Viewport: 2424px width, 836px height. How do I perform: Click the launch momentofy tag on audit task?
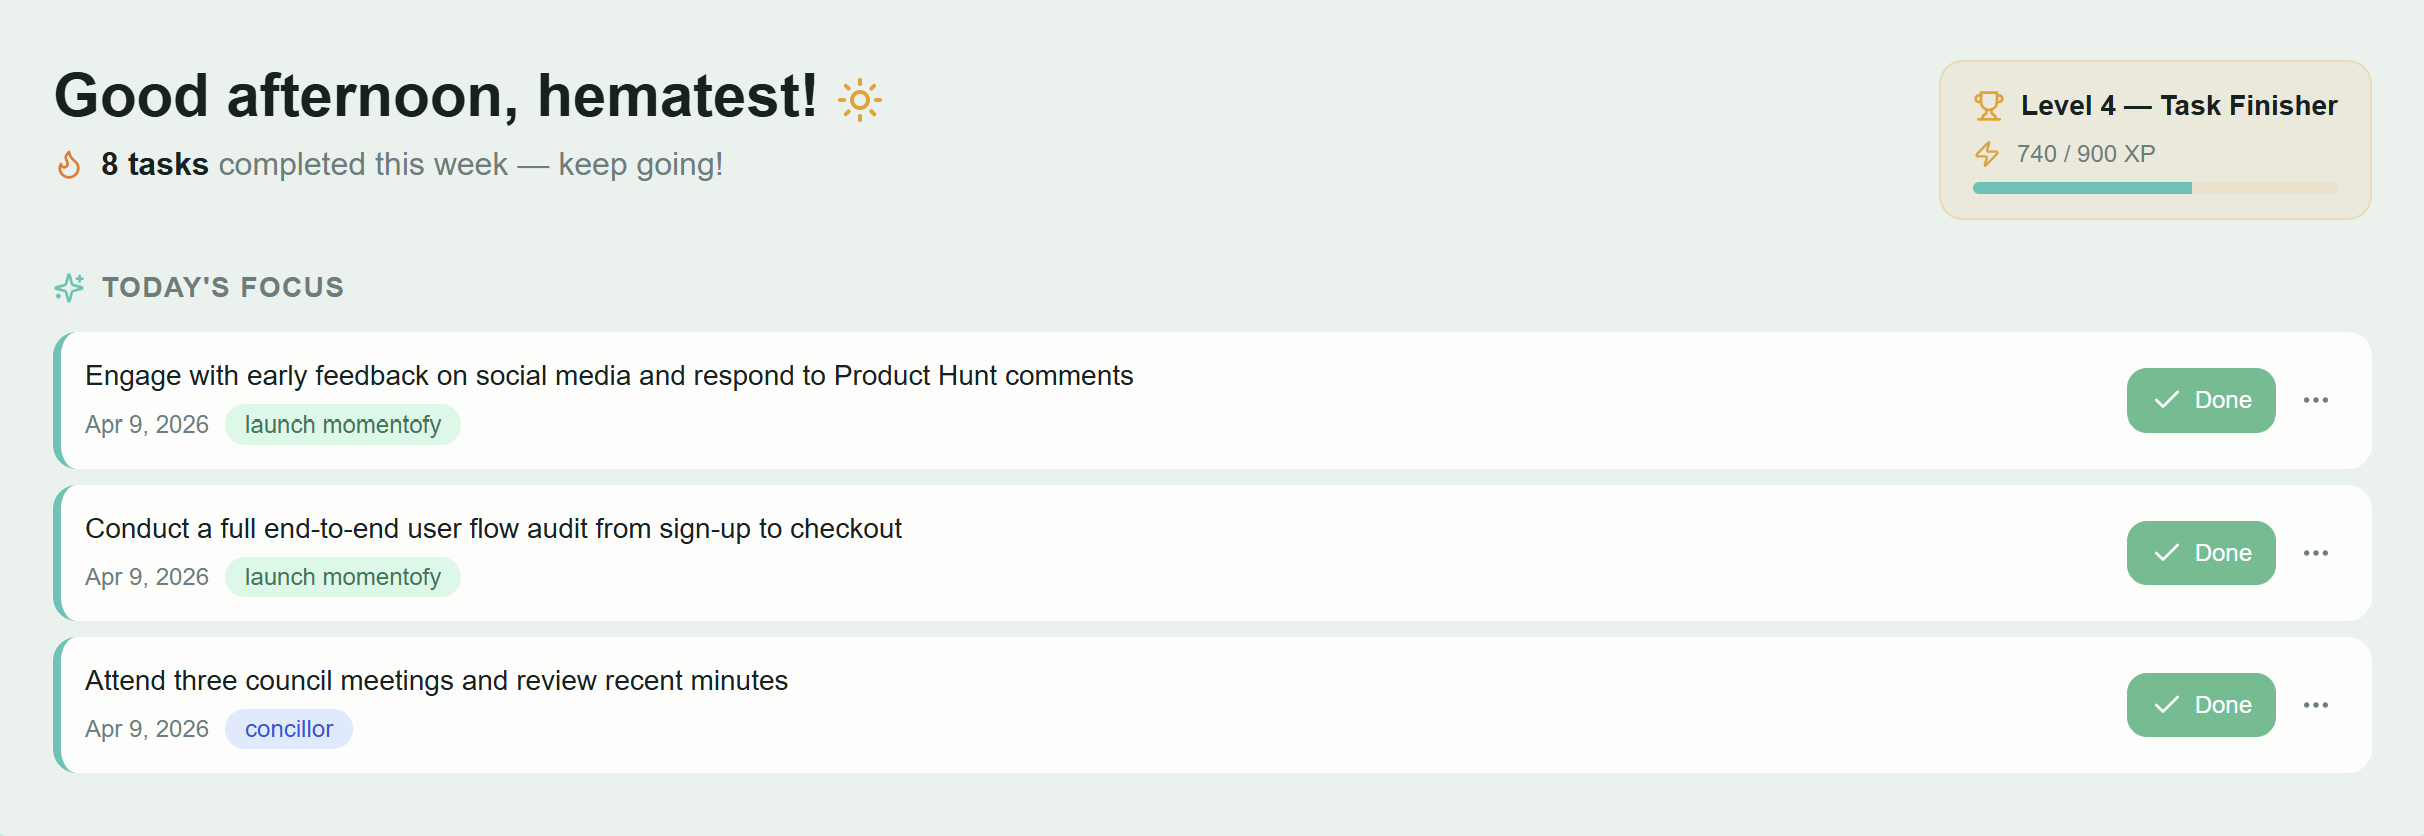coord(342,577)
